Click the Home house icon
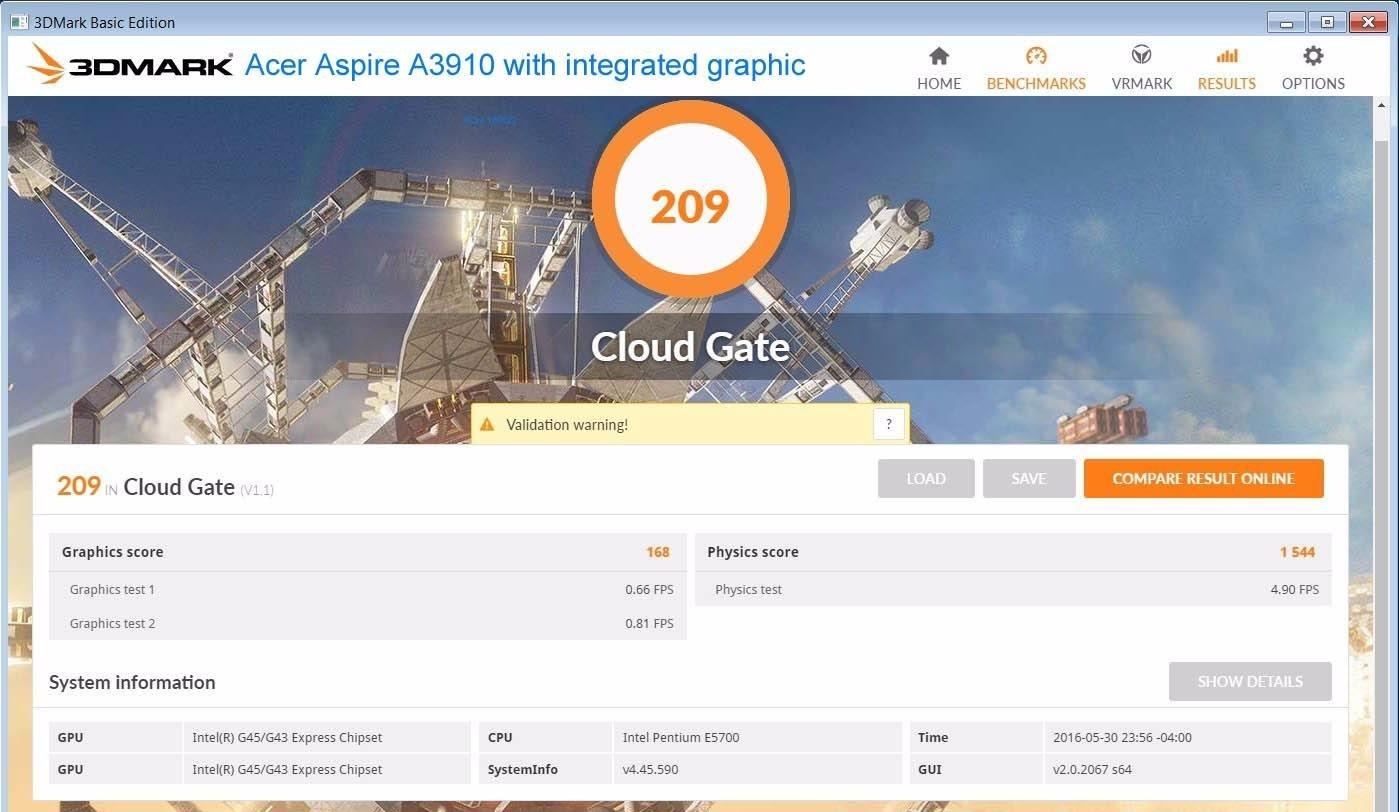The image size is (1399, 812). point(938,56)
